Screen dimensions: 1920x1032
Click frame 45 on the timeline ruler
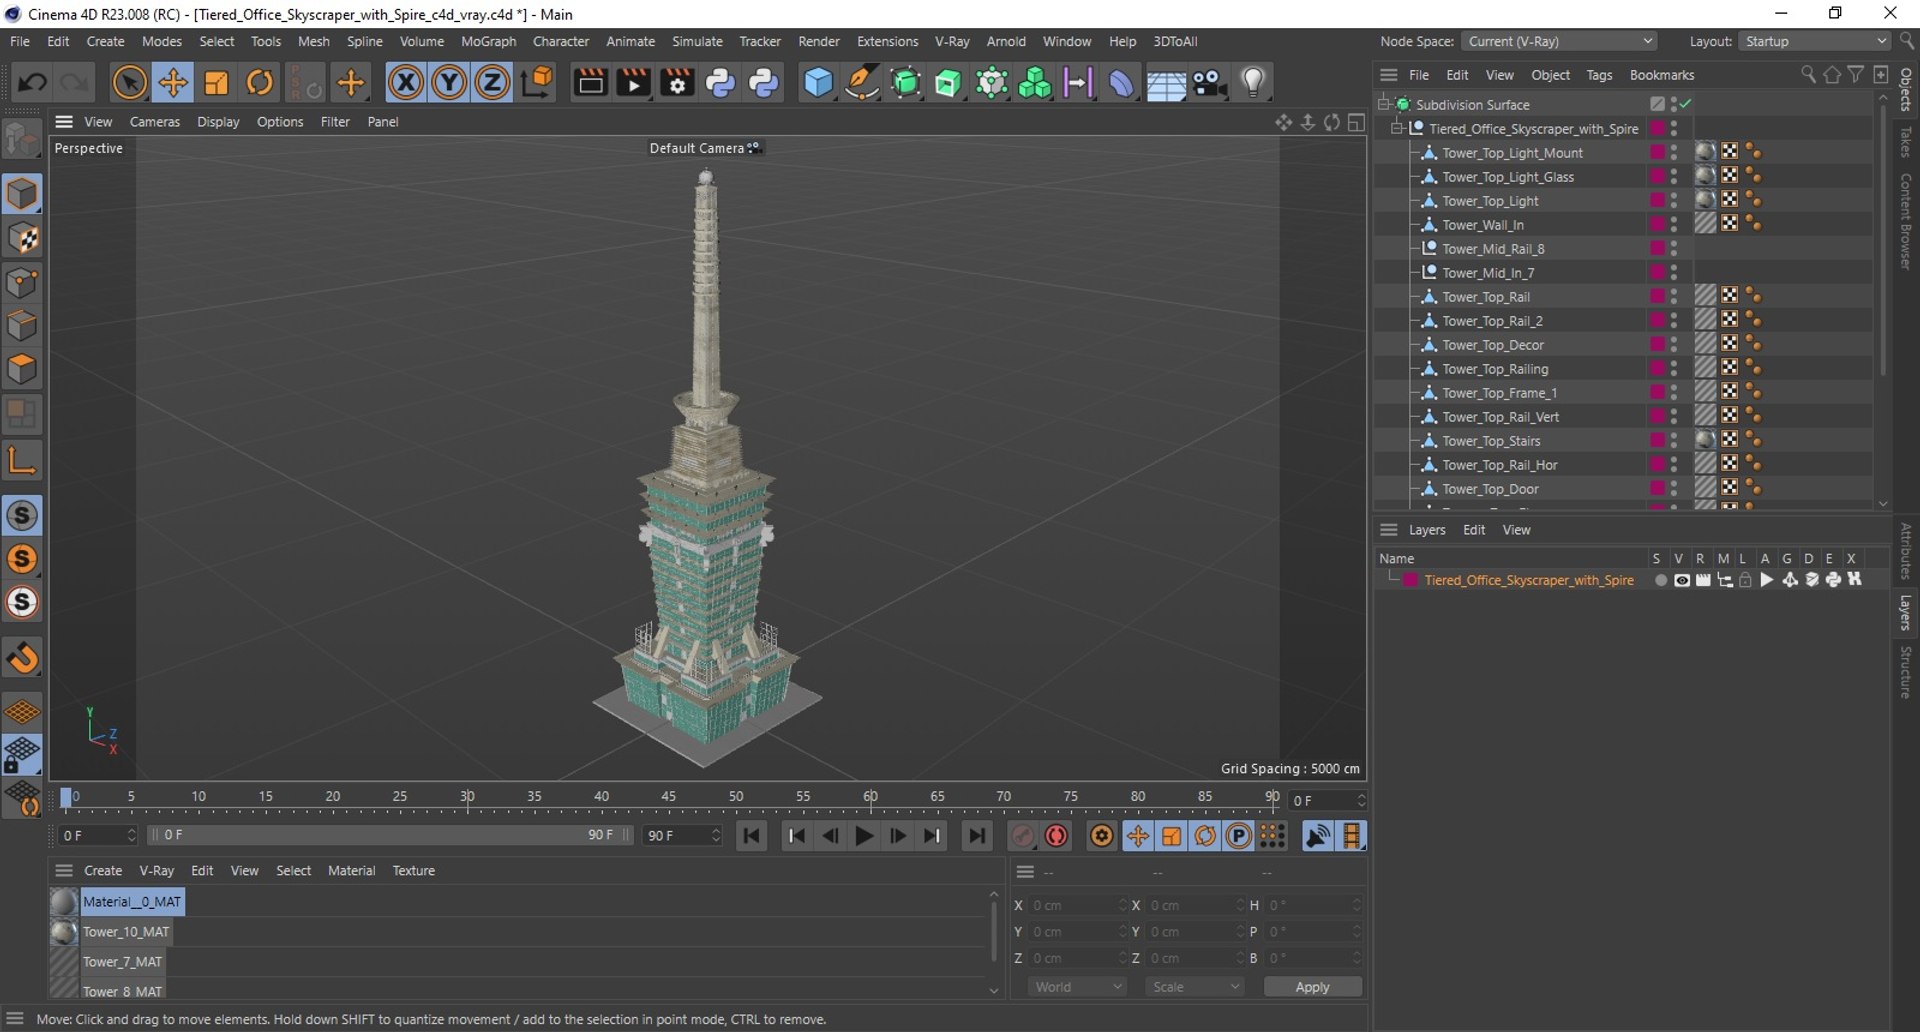click(668, 797)
